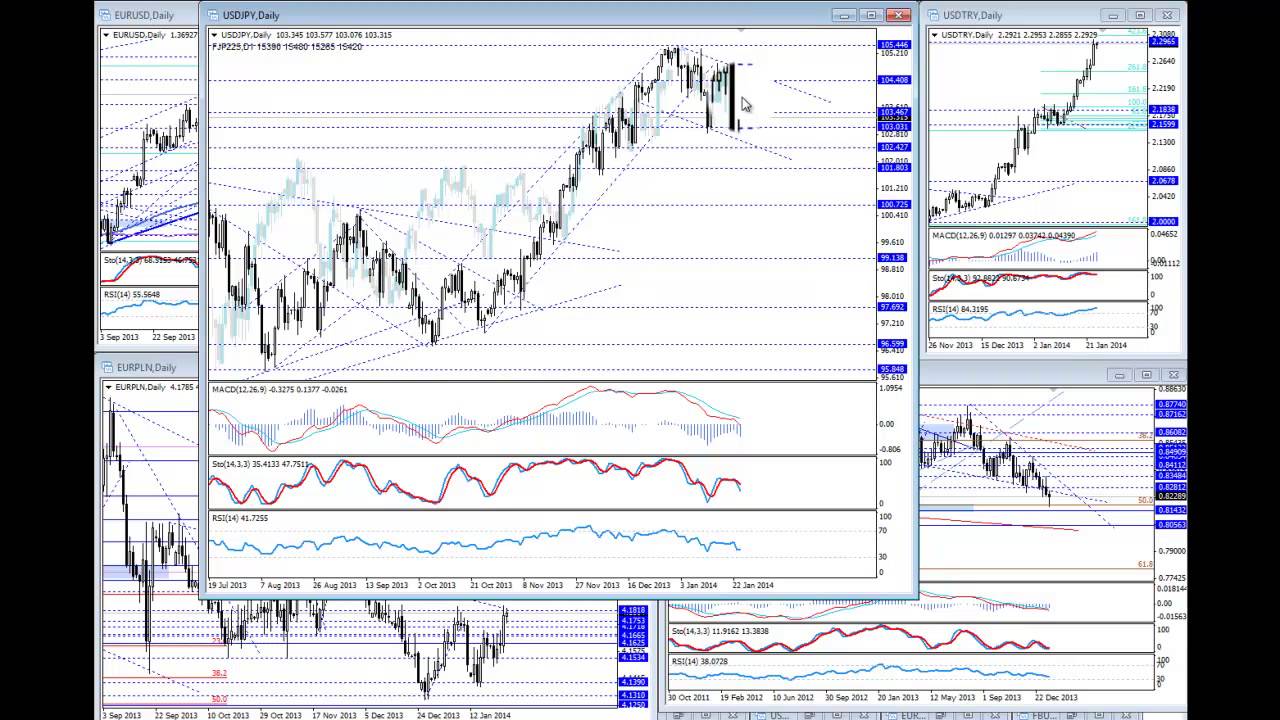The height and width of the screenshot is (720, 1280).
Task: Select the 0.86082 price level label
Action: point(1171,432)
